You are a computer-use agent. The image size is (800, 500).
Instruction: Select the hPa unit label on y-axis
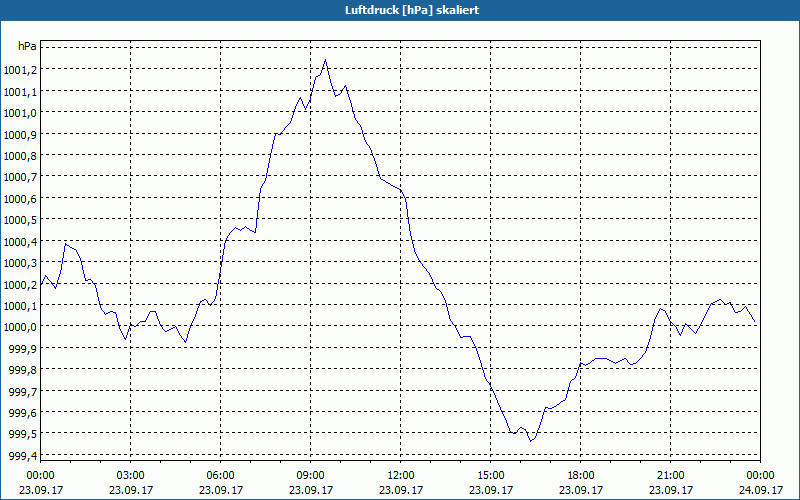point(27,46)
